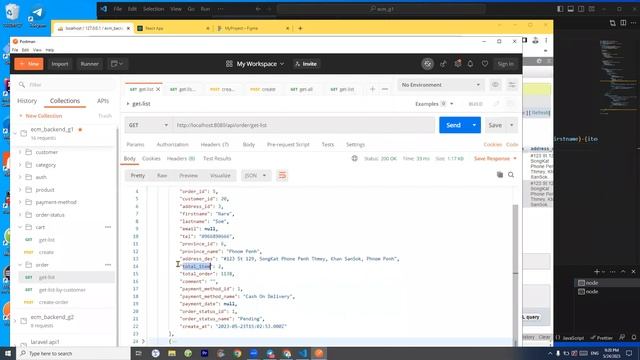640x360 pixels.
Task: Open Visual Studio Code from the taskbar
Action: point(302,353)
